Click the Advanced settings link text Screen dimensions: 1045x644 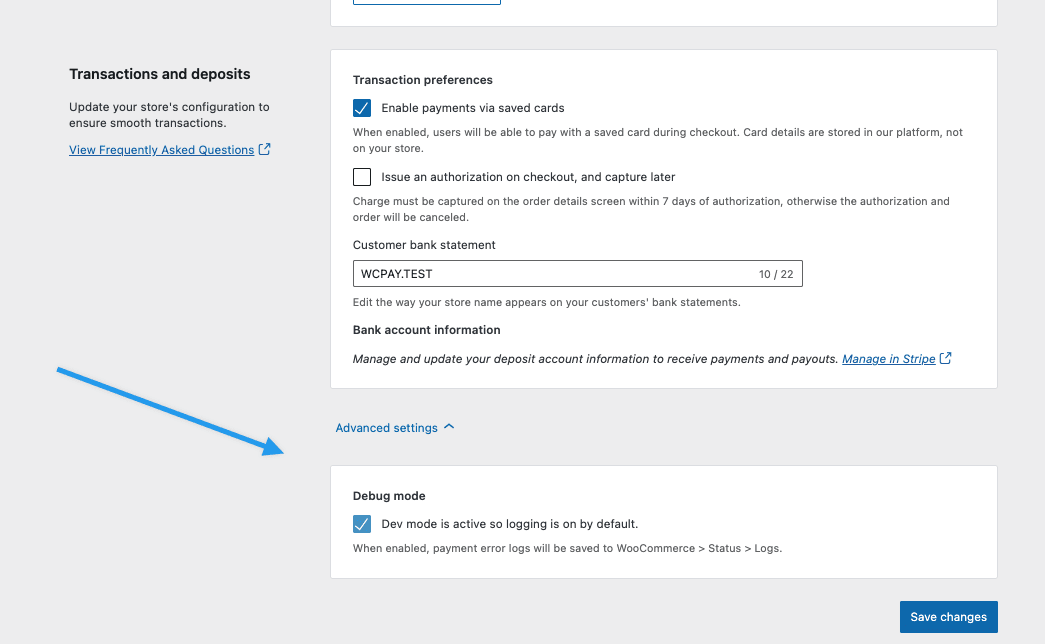pos(387,427)
